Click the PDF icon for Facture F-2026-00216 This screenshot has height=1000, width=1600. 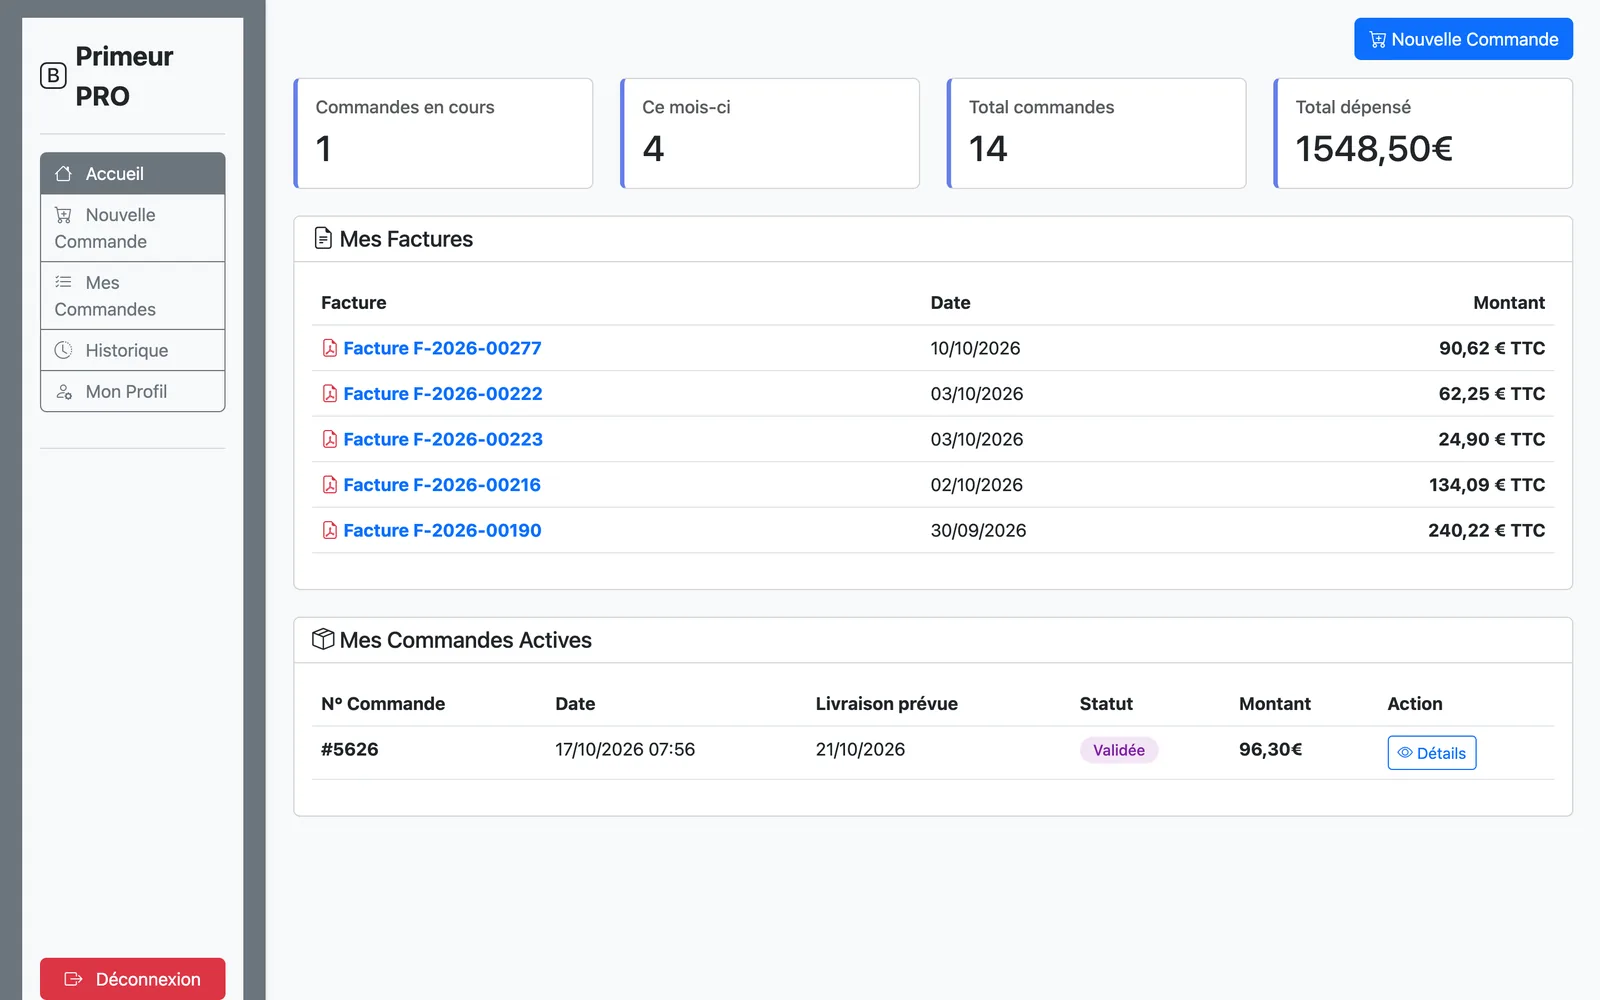click(x=330, y=485)
